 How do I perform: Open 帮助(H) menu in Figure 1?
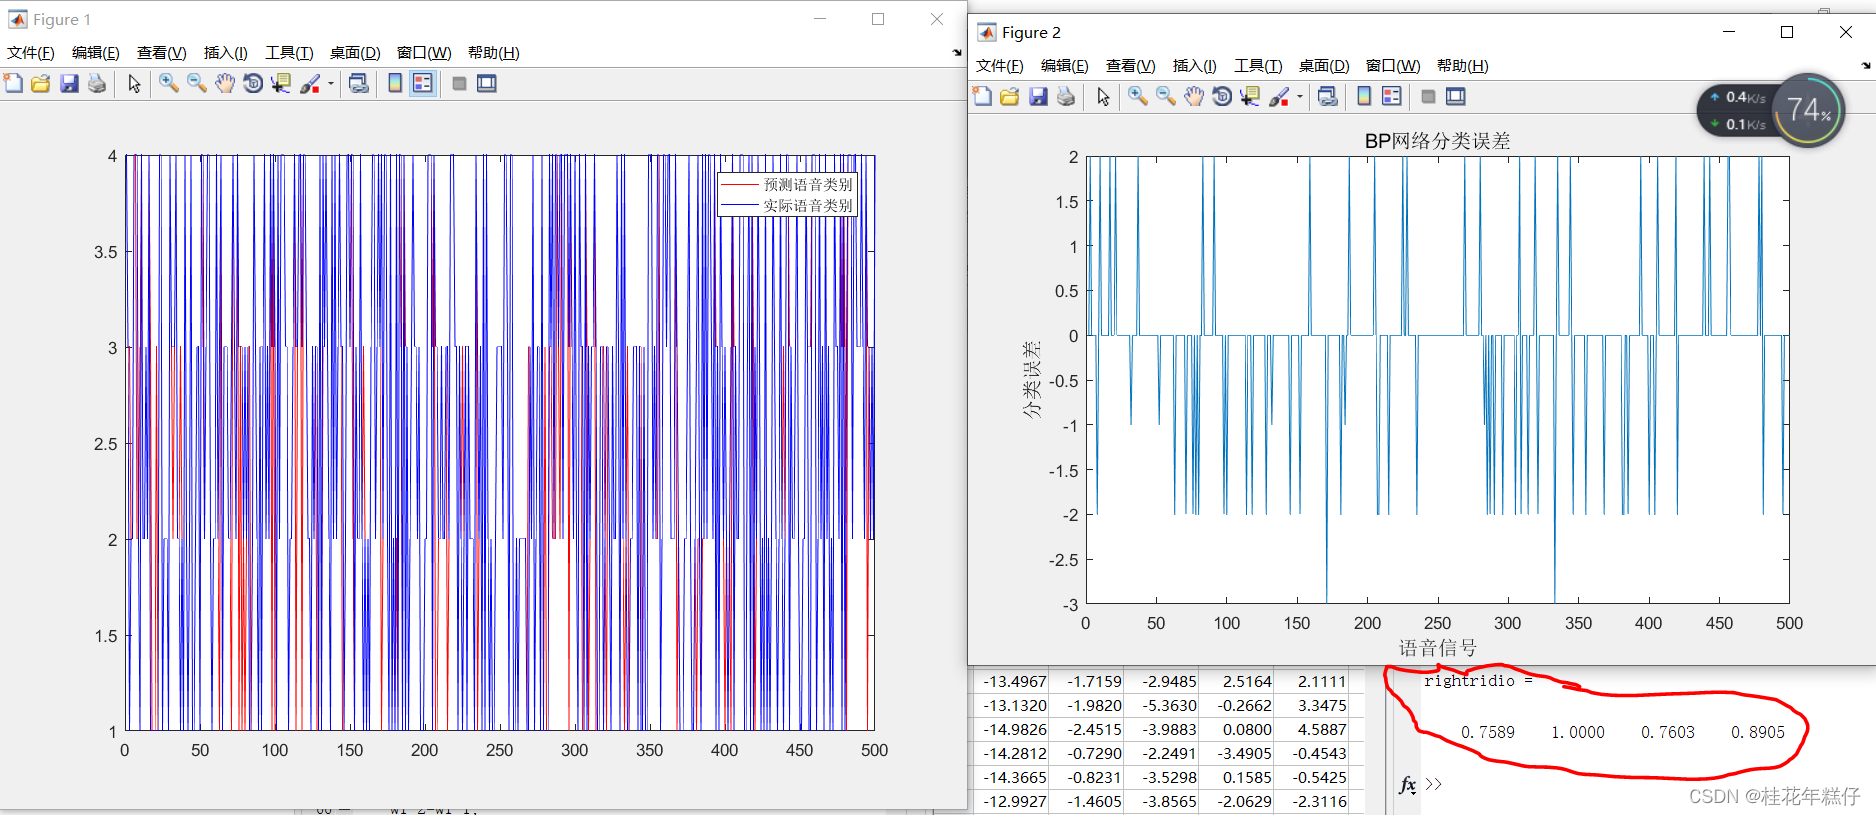[494, 53]
